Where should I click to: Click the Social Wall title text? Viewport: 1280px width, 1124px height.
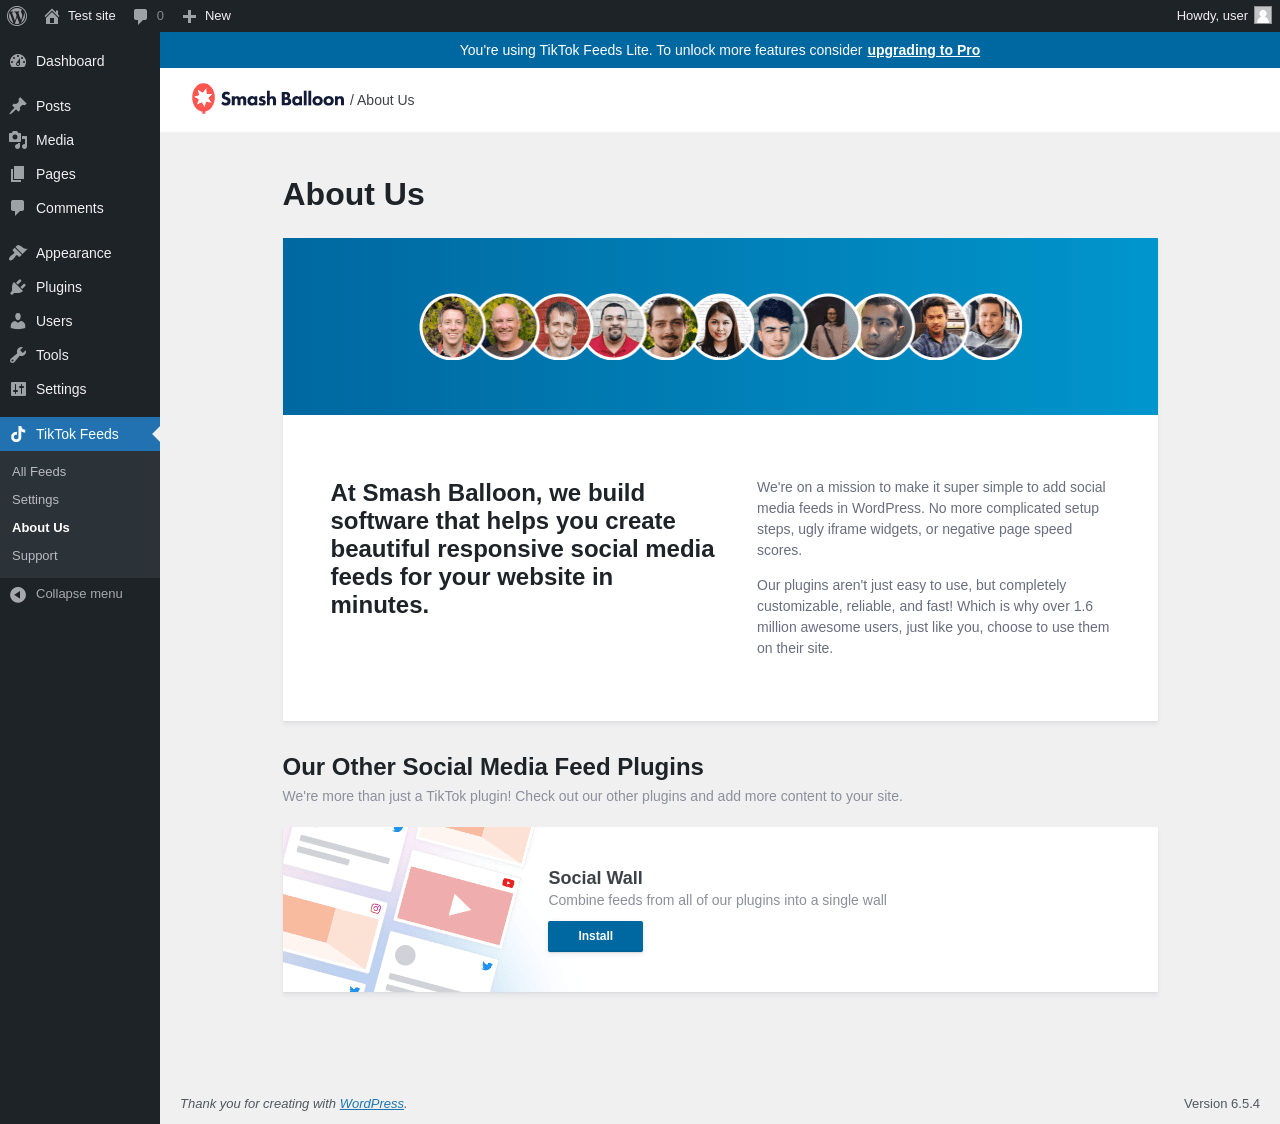(595, 878)
